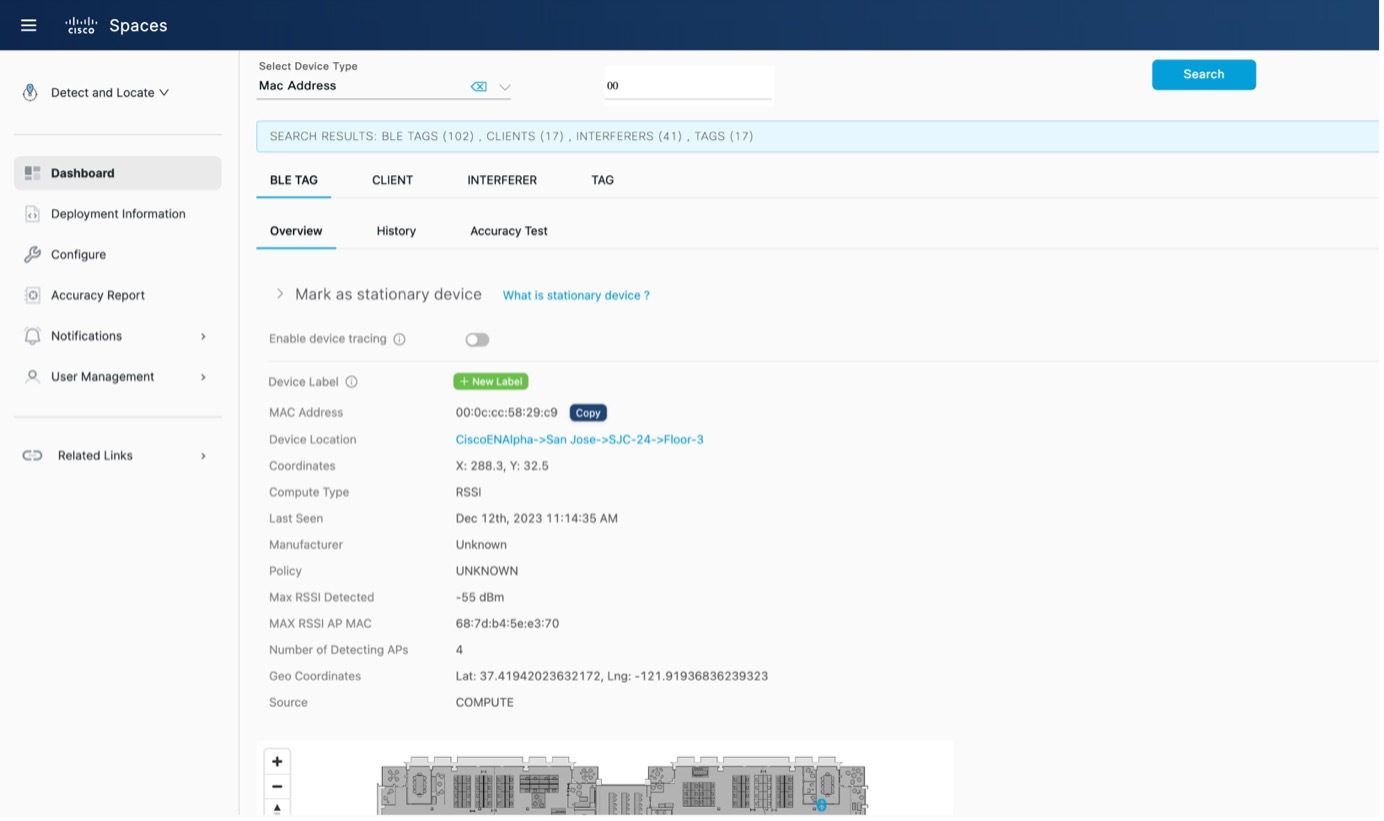Click the Detect and Locate pin icon
Viewport: 1384px width, 821px height.
click(x=31, y=92)
